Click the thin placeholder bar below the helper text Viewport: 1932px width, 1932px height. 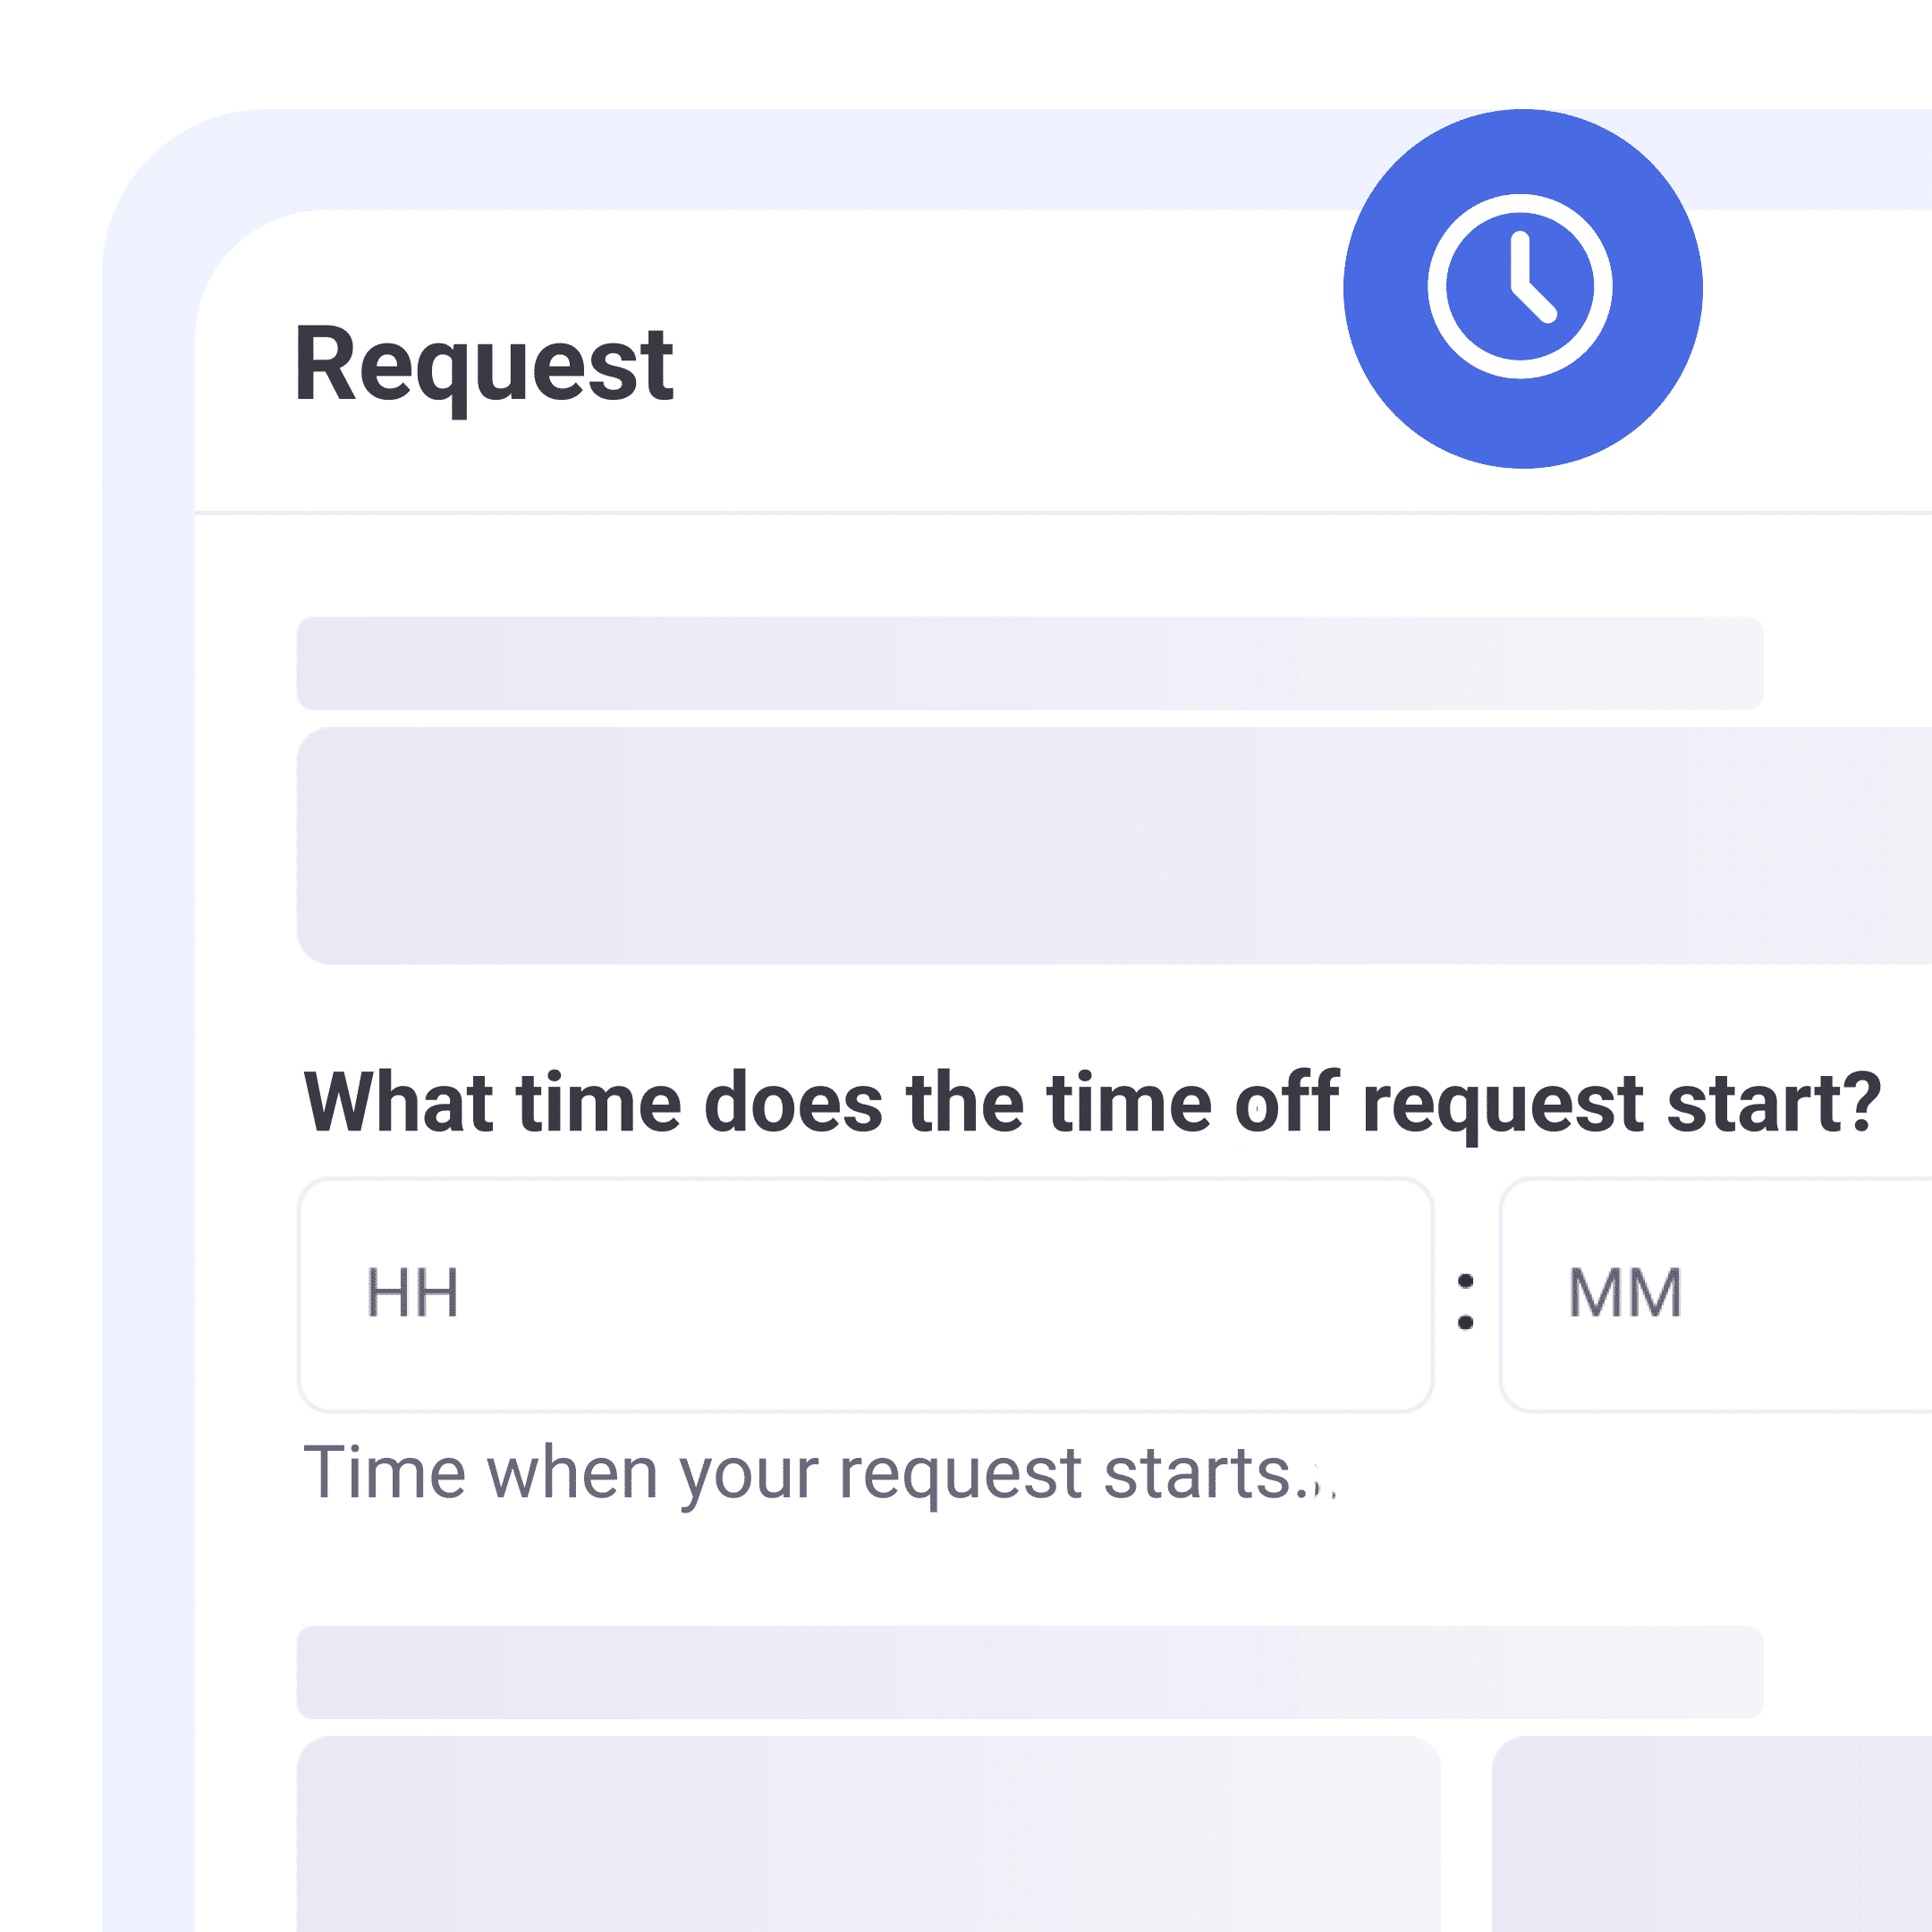click(x=1029, y=1672)
